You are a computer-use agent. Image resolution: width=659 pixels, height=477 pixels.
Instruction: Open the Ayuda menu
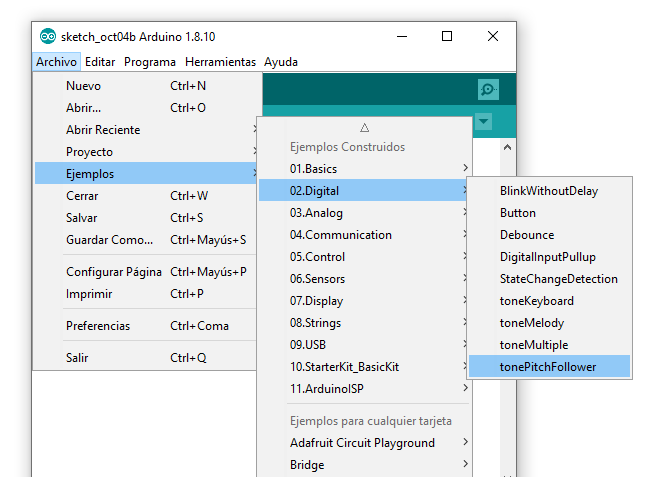point(281,62)
